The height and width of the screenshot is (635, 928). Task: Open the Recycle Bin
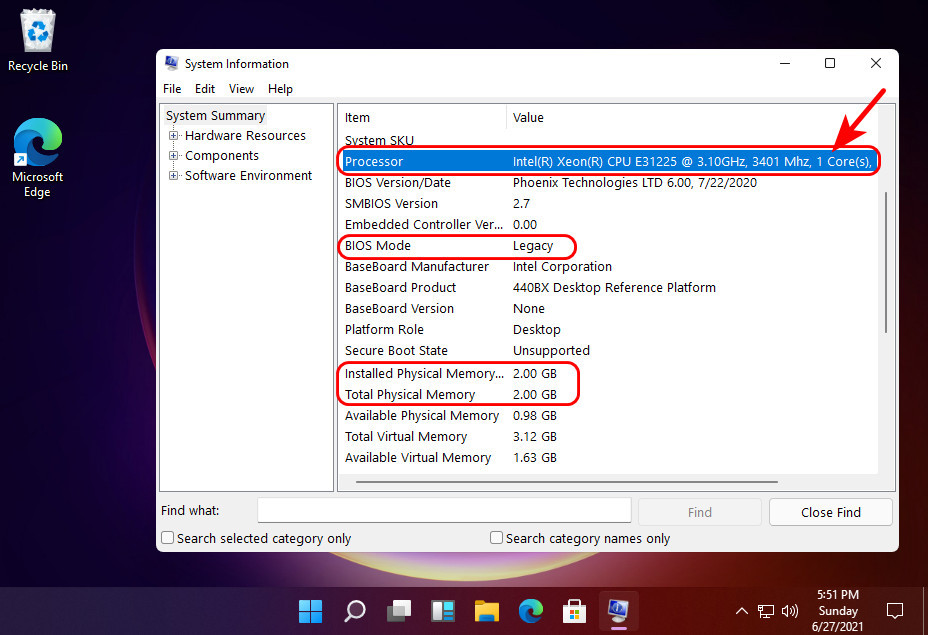37,30
